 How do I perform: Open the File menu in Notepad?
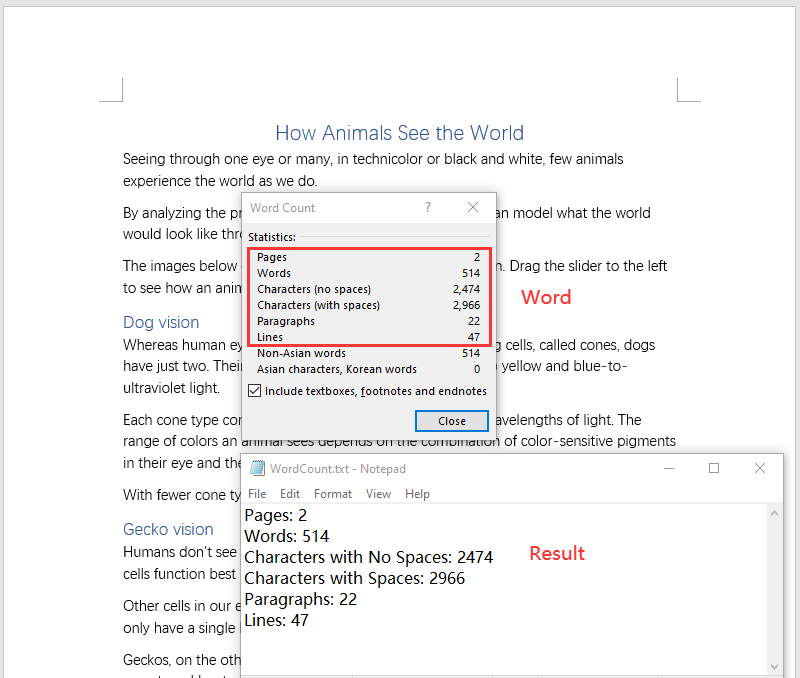(x=257, y=493)
